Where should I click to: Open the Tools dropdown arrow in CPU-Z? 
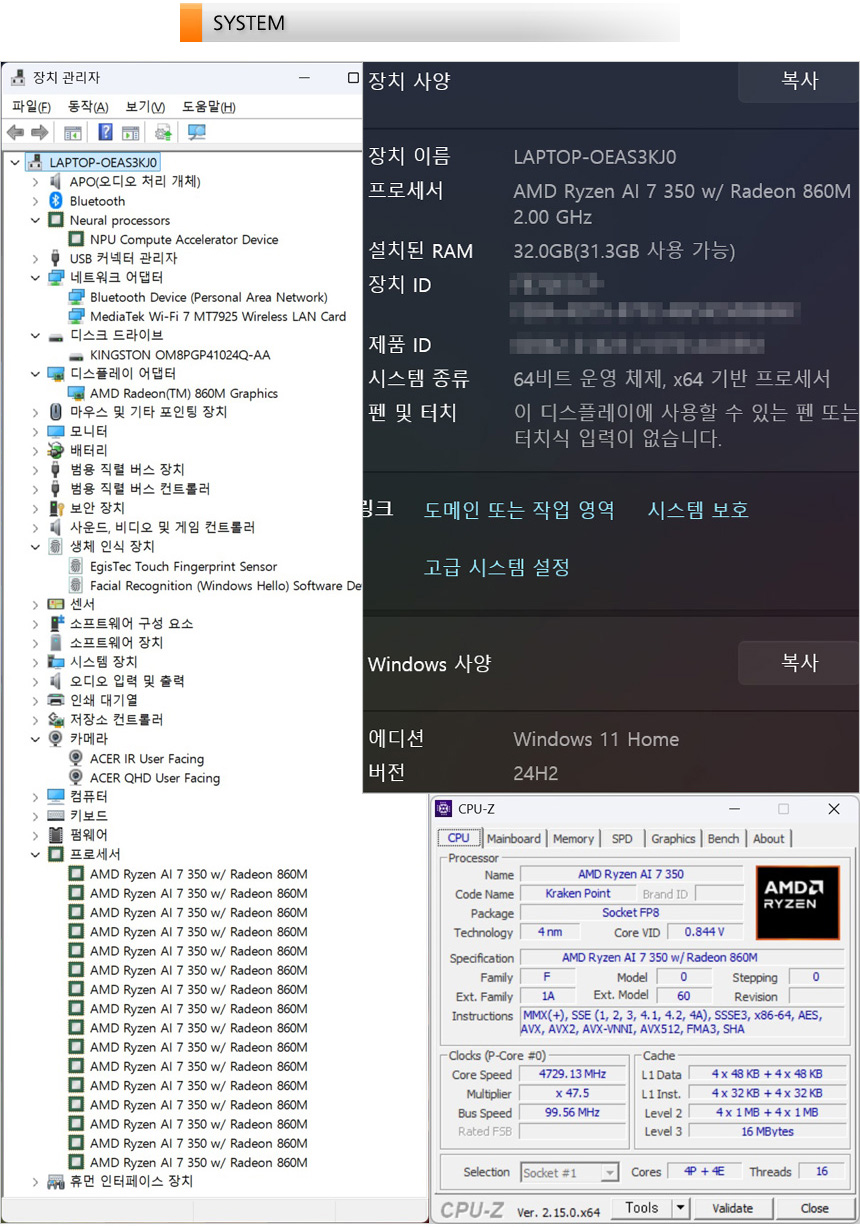pyautogui.click(x=680, y=1208)
